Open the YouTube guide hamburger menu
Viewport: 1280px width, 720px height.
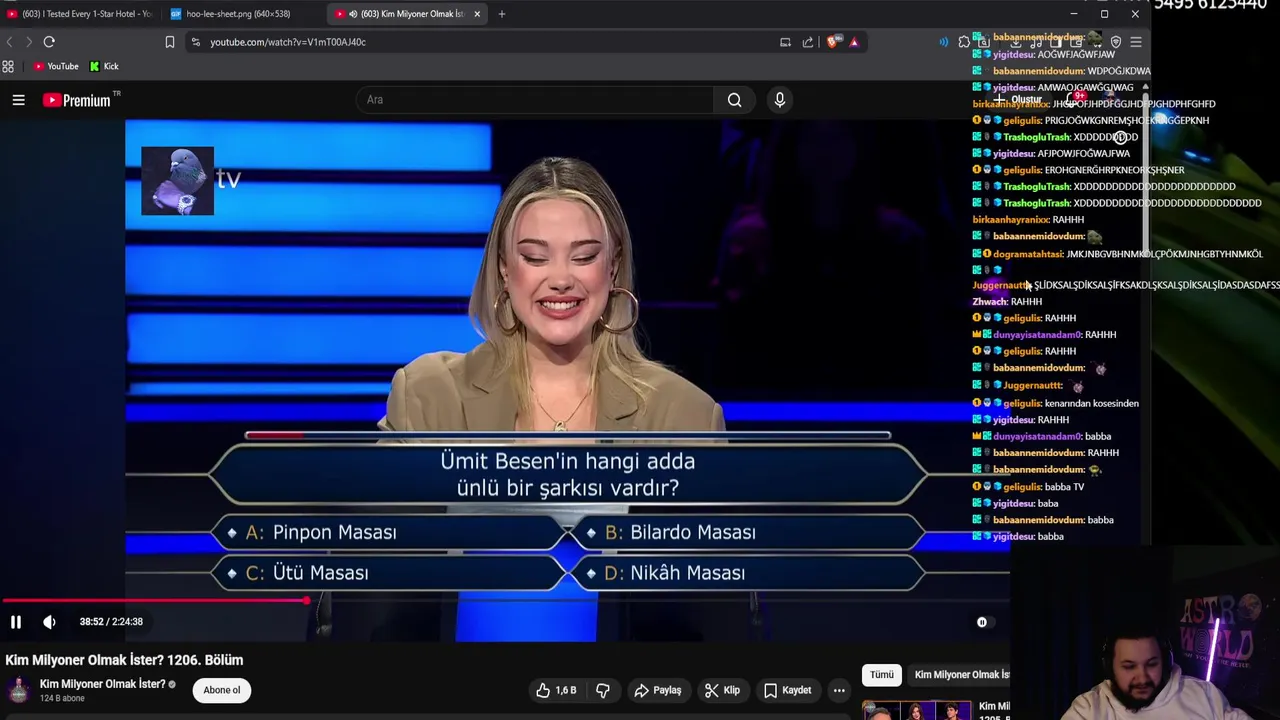[x=18, y=100]
